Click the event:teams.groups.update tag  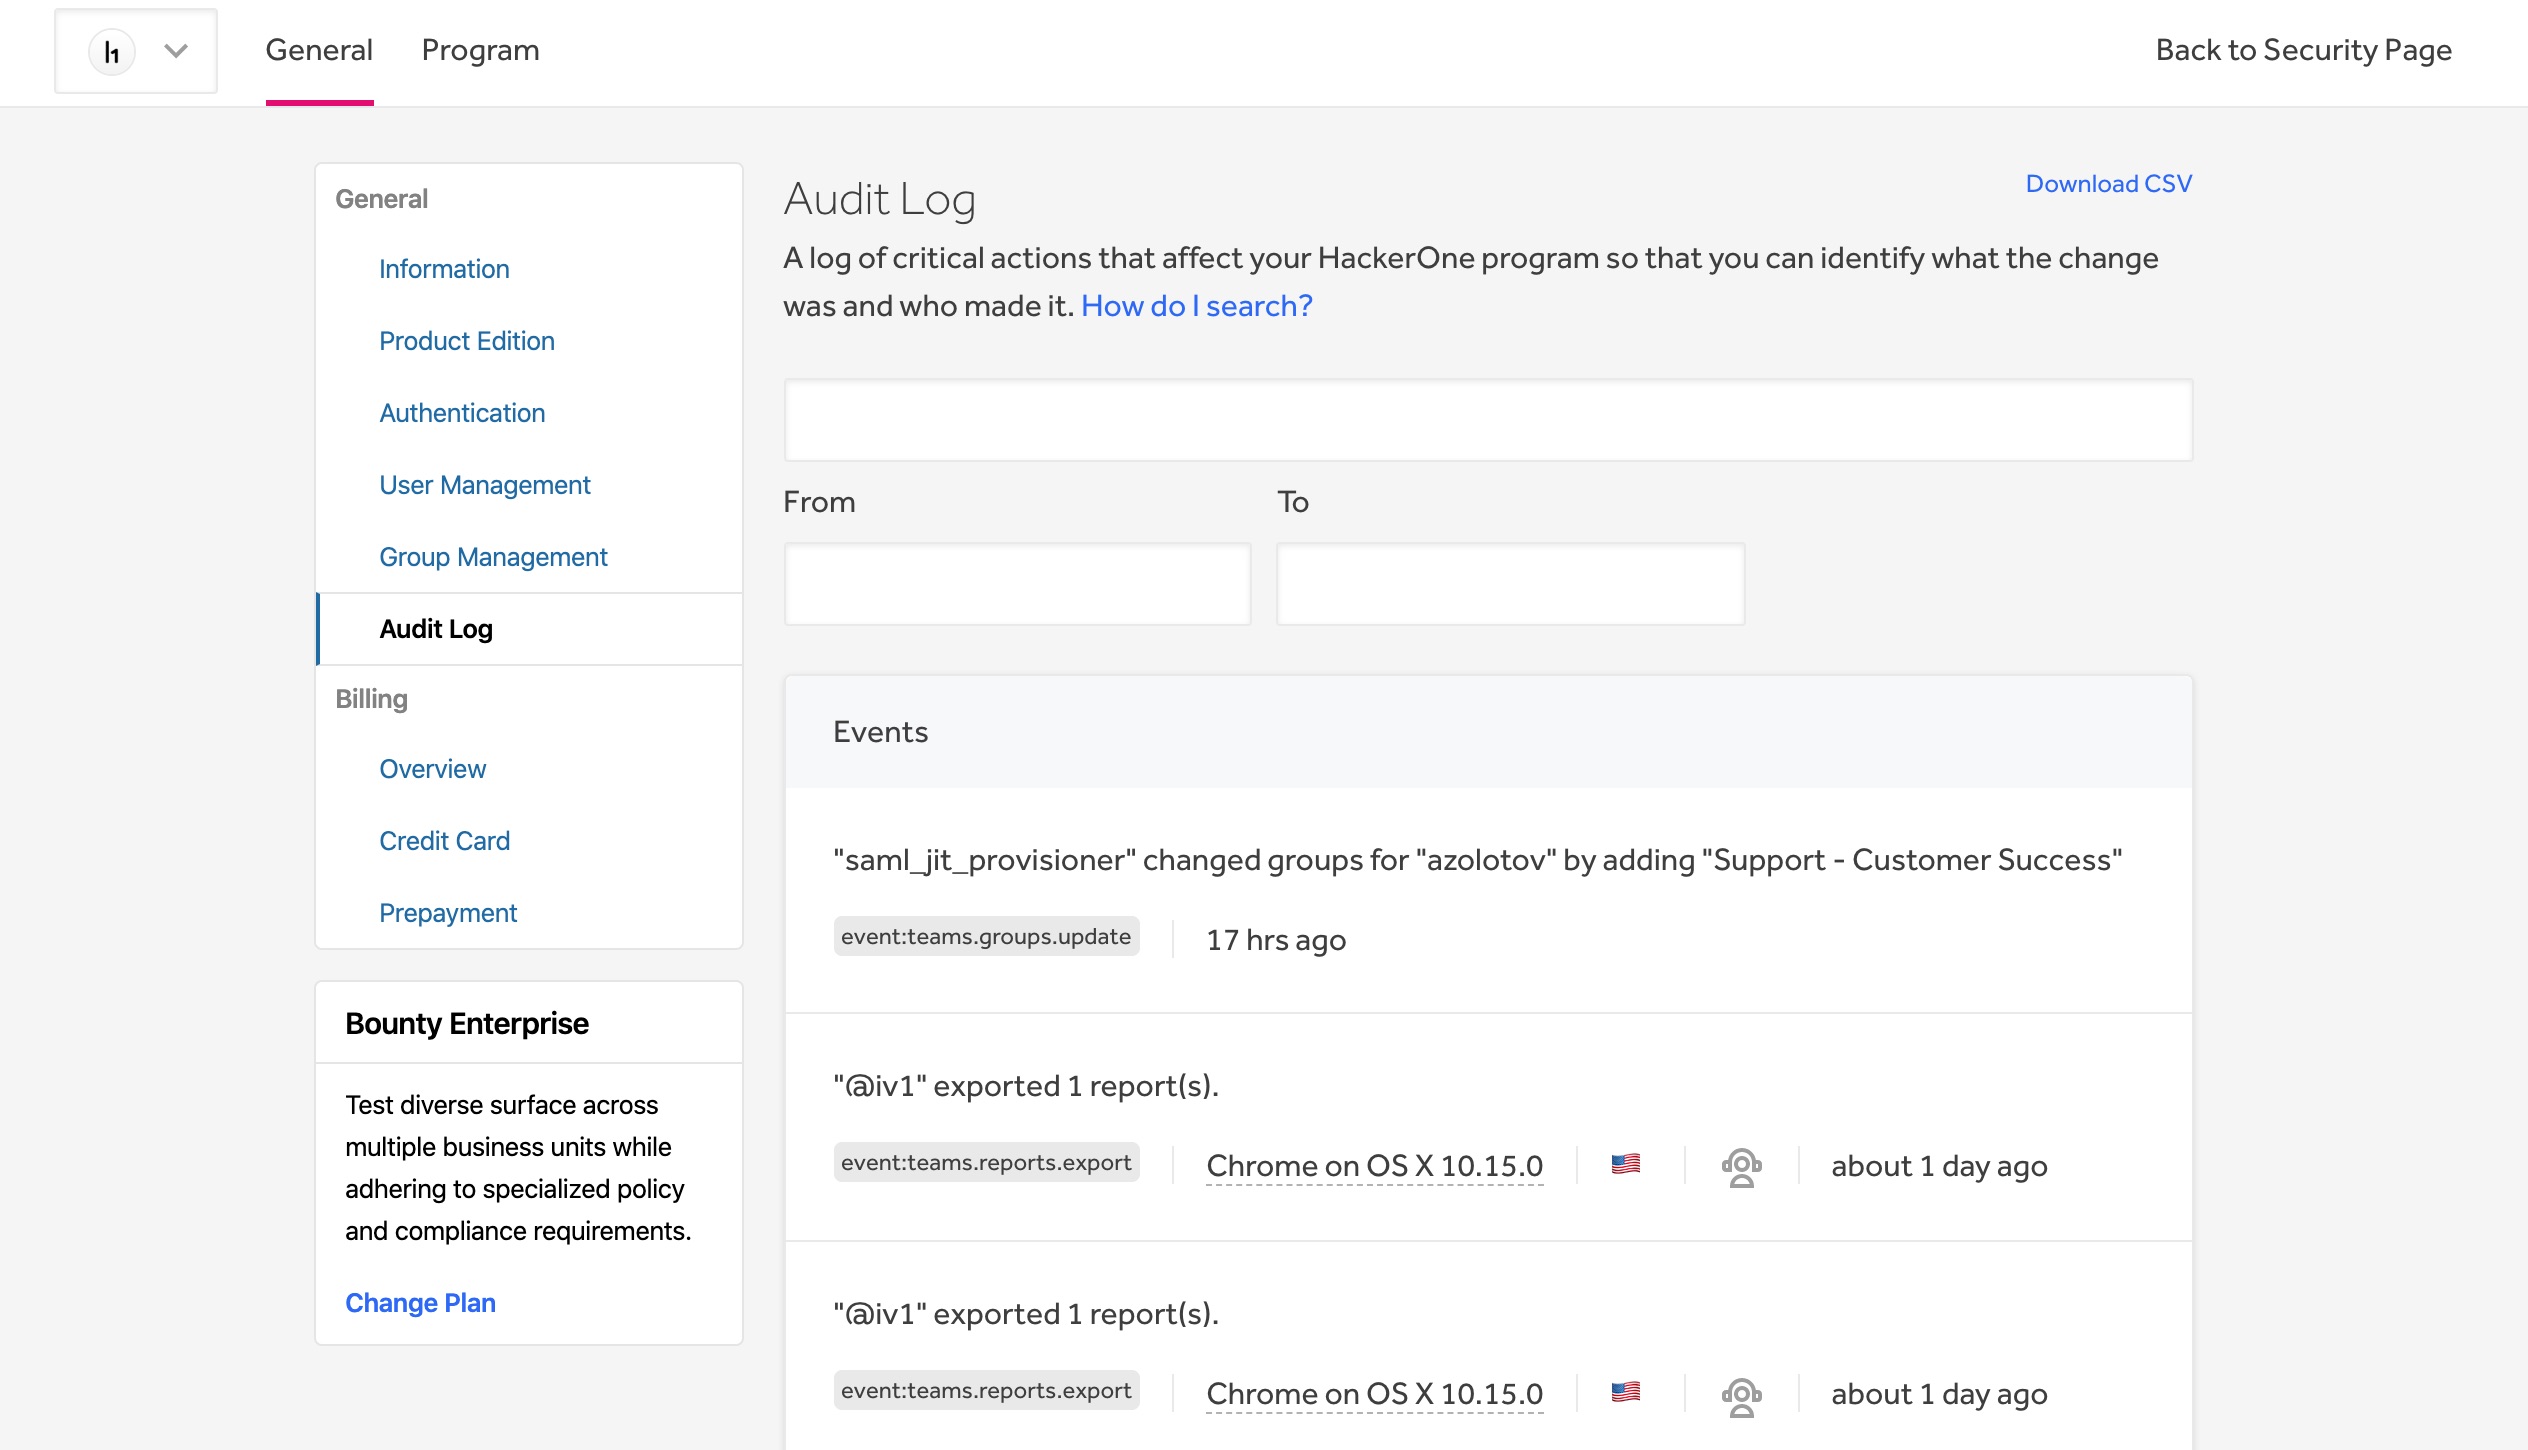986,937
